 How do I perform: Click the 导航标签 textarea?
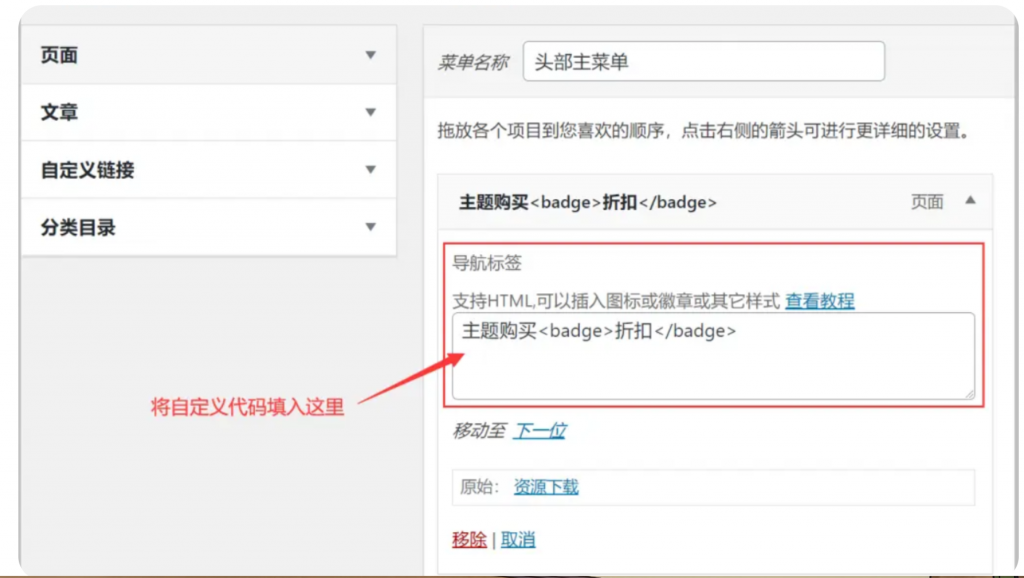(713, 356)
